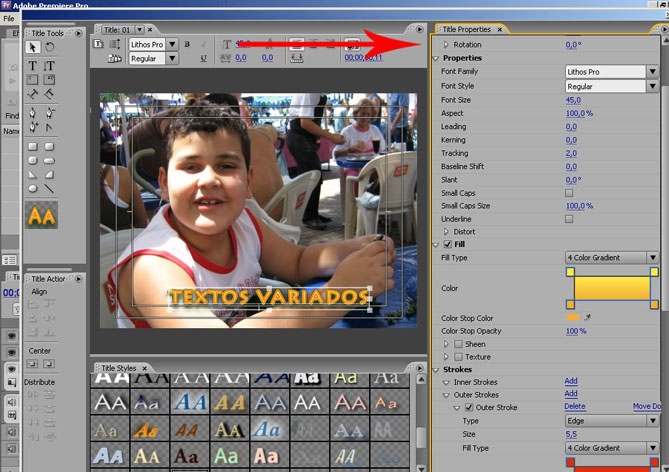The width and height of the screenshot is (669, 472).
Task: Toggle the Underline checkbox
Action: click(x=569, y=218)
